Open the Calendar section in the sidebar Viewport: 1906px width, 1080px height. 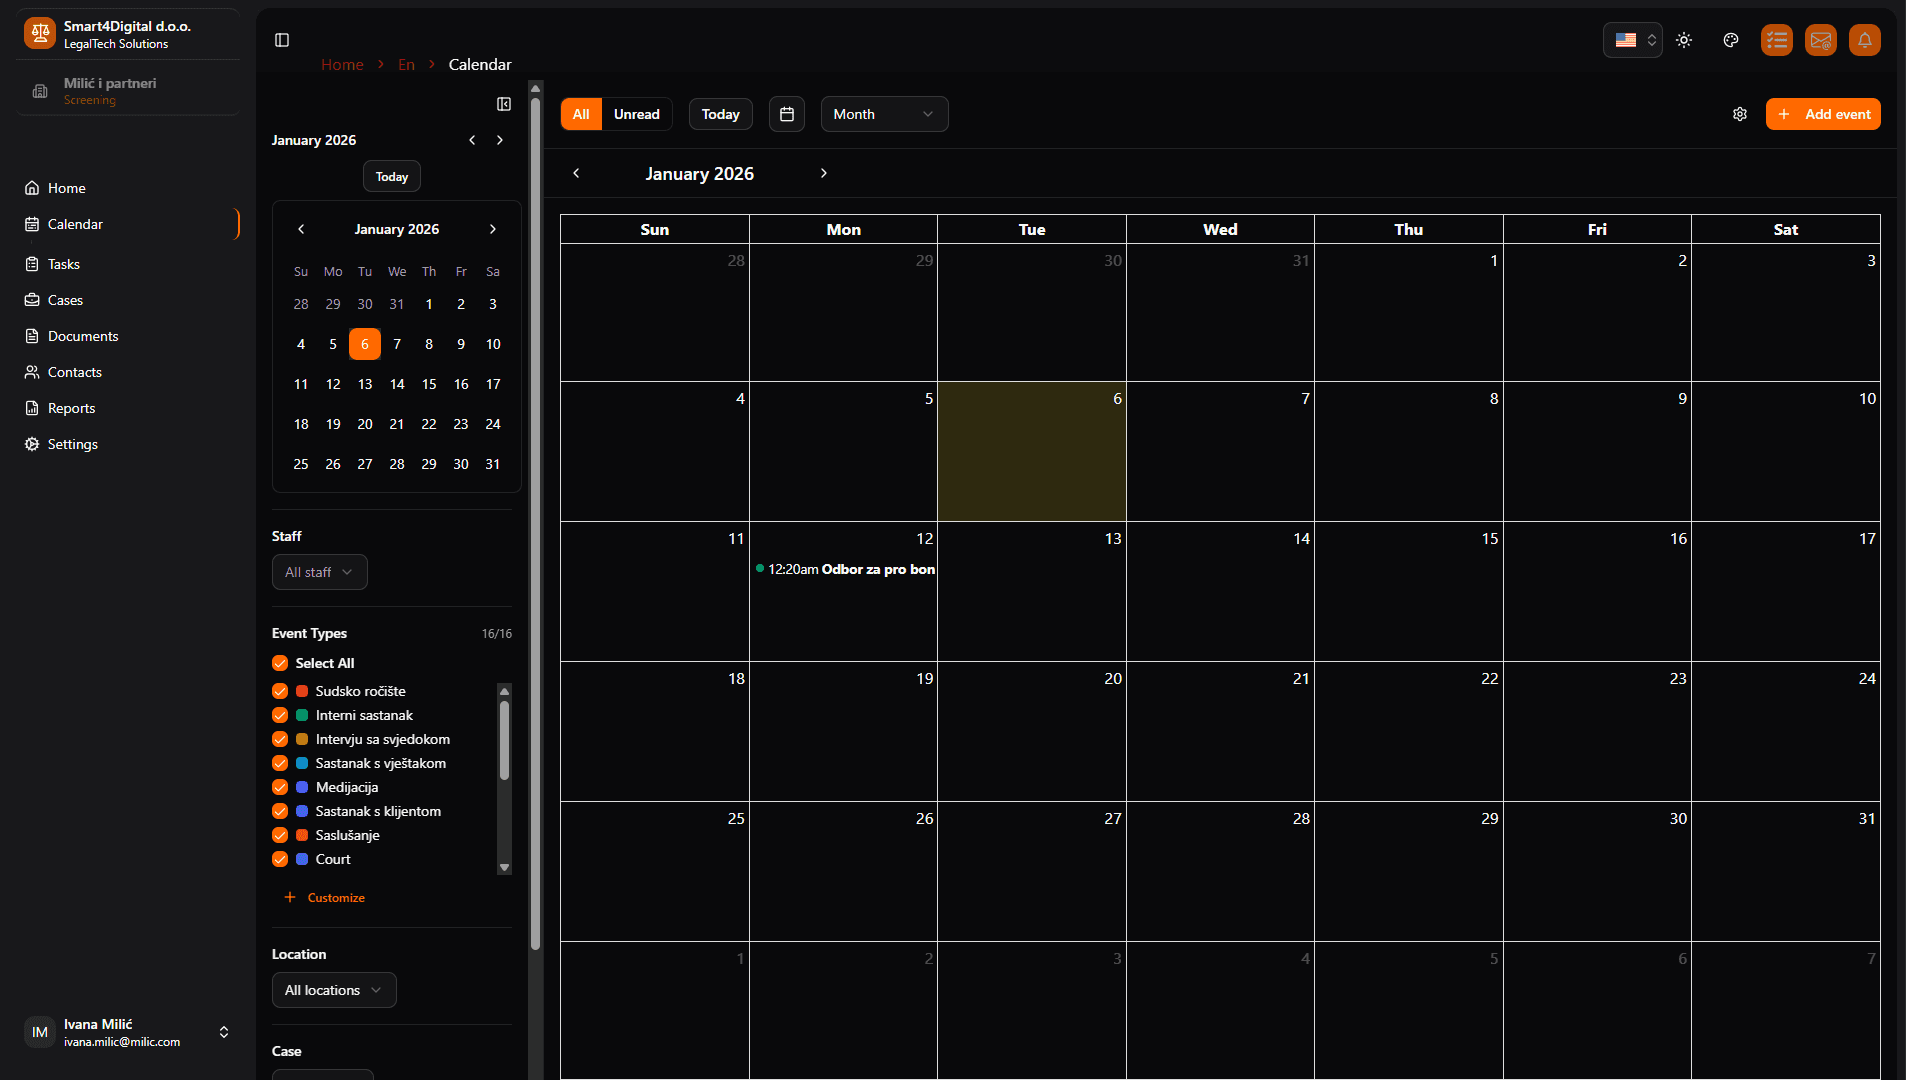click(75, 224)
